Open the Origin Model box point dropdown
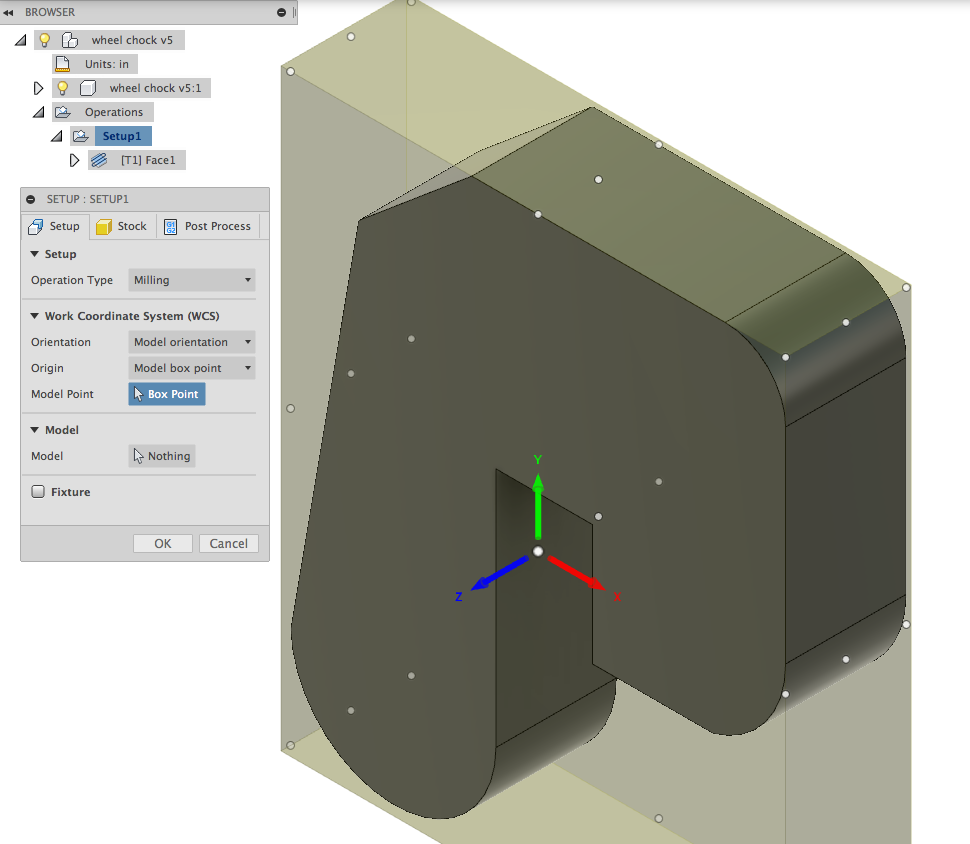The image size is (970, 844). pyautogui.click(x=192, y=368)
